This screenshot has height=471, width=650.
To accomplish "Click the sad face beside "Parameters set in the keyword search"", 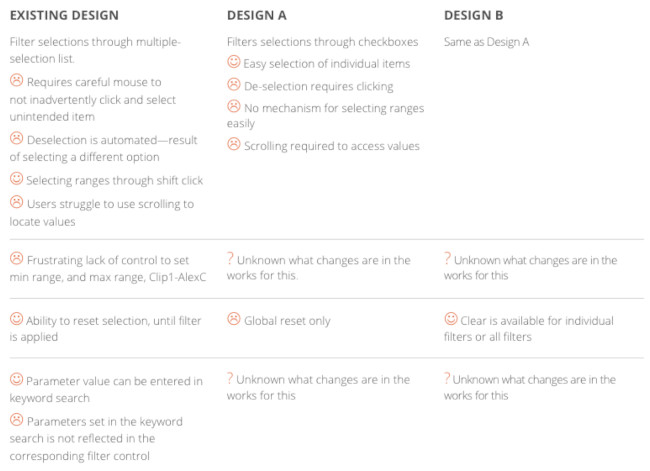I will 16,420.
